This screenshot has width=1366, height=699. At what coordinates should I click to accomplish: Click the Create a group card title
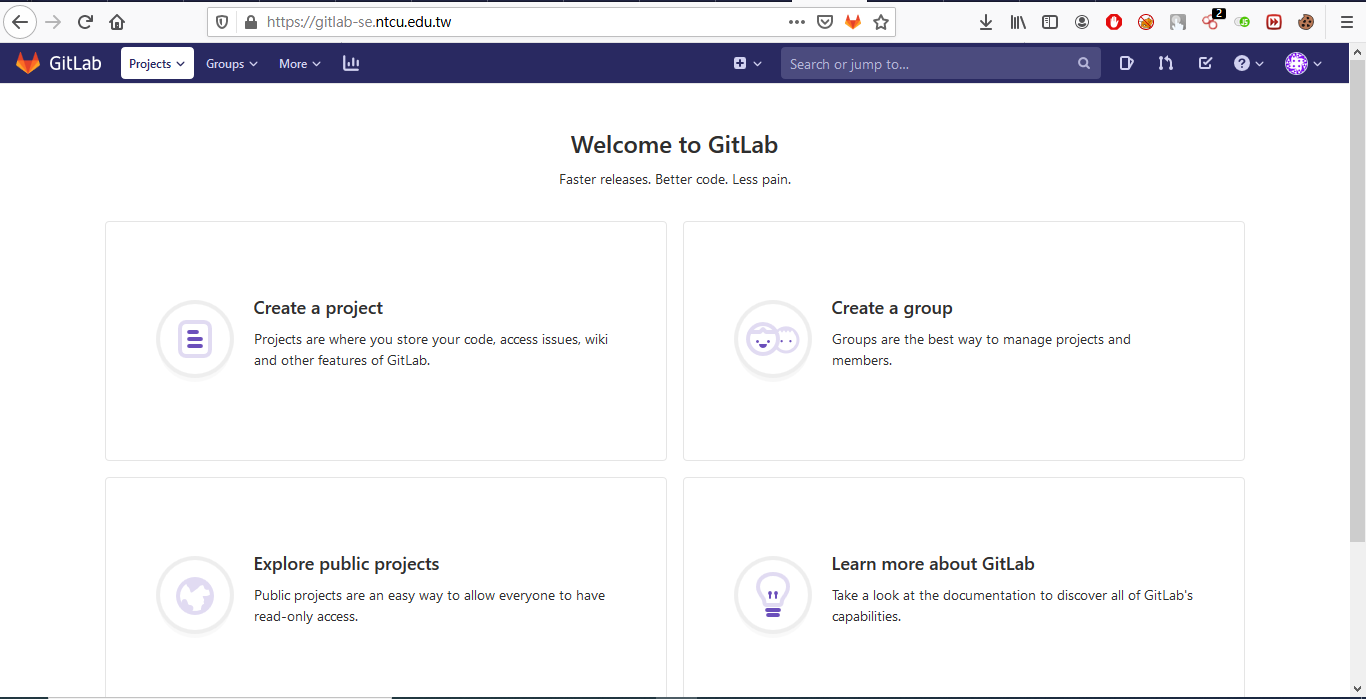(892, 308)
